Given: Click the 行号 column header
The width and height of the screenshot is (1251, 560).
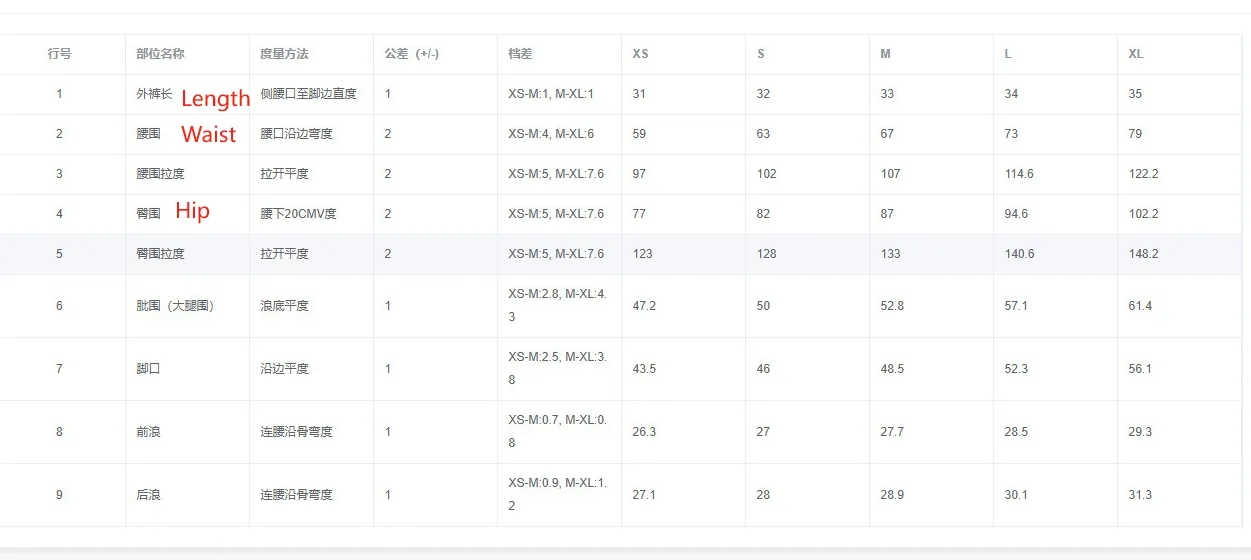Looking at the screenshot, I should pos(60,54).
